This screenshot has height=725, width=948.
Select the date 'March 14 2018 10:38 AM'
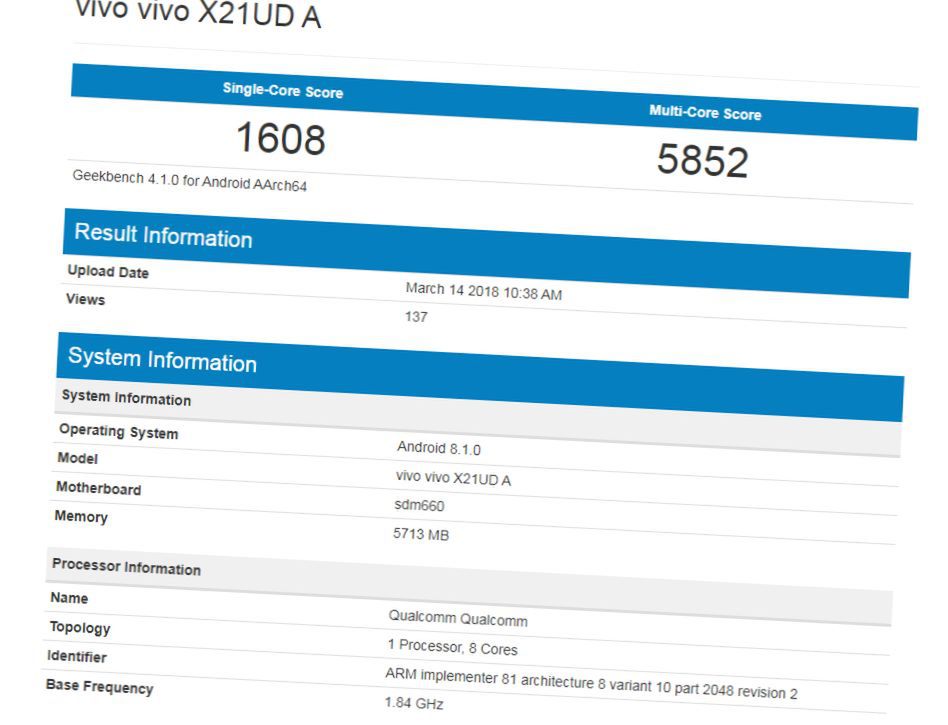[x=484, y=291]
